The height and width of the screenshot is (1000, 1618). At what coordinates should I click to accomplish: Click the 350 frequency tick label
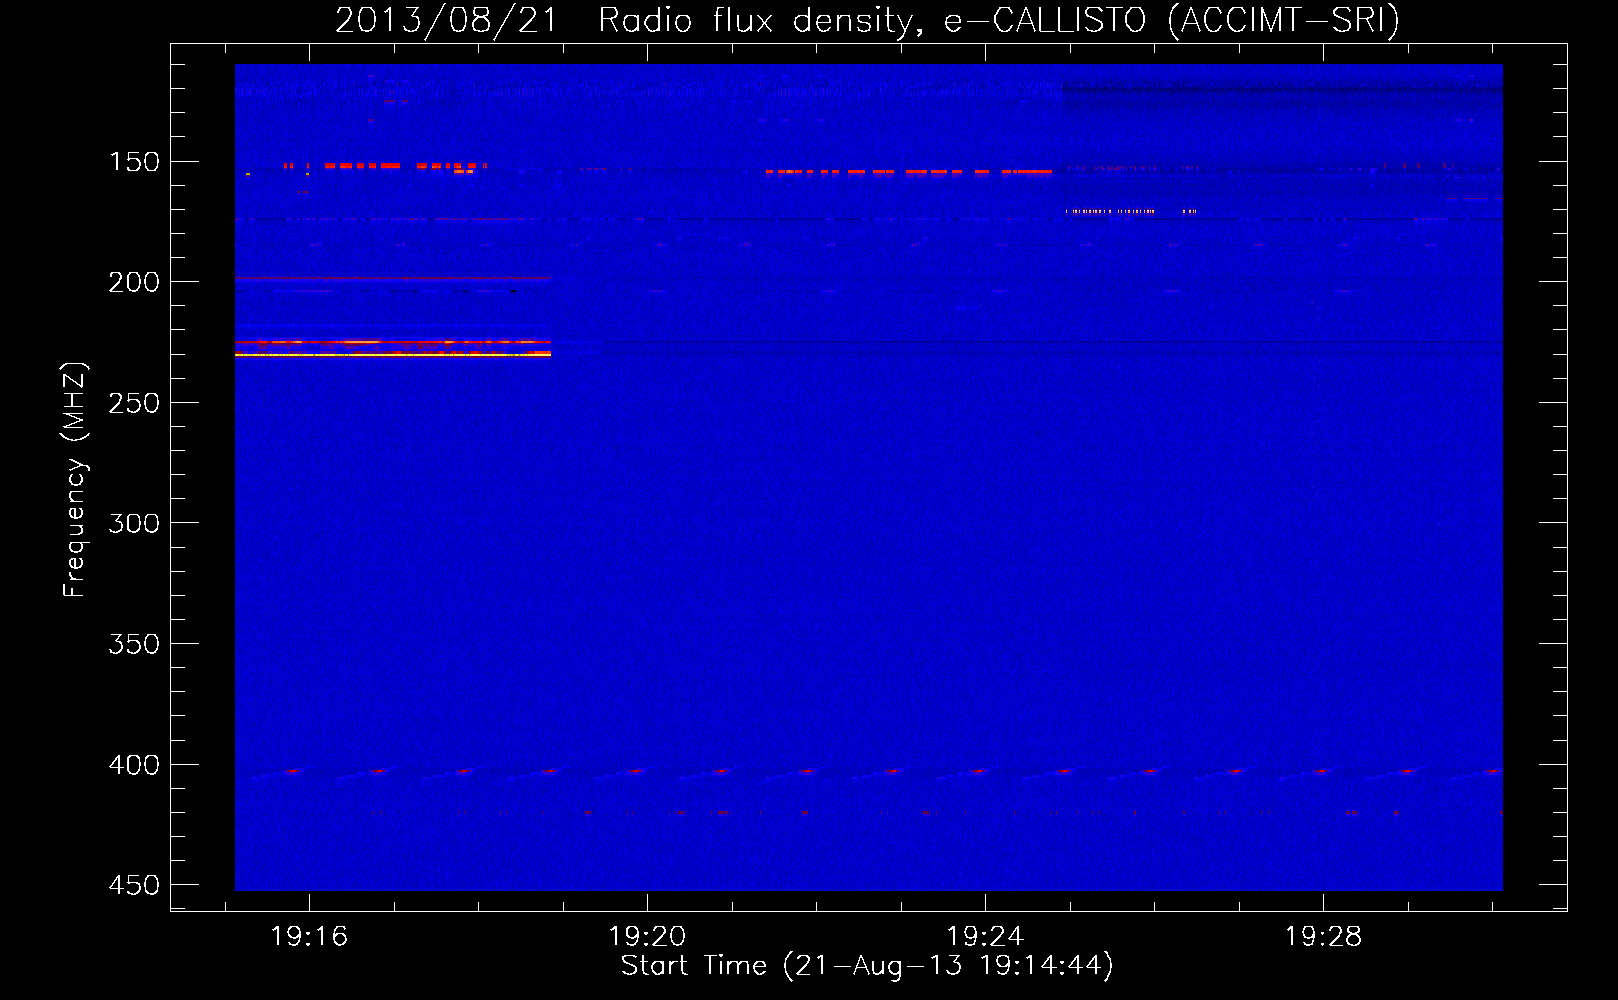click(x=134, y=644)
